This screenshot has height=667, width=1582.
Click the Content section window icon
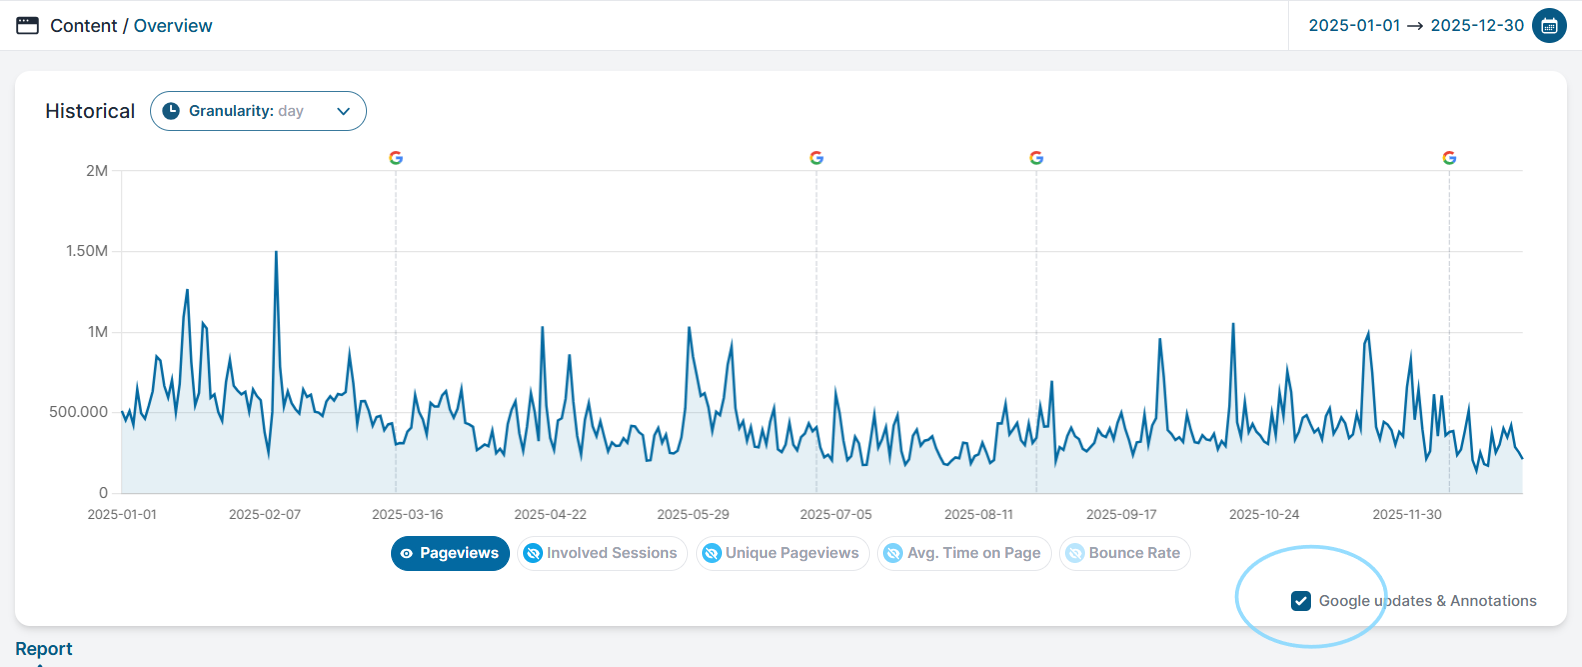point(27,25)
